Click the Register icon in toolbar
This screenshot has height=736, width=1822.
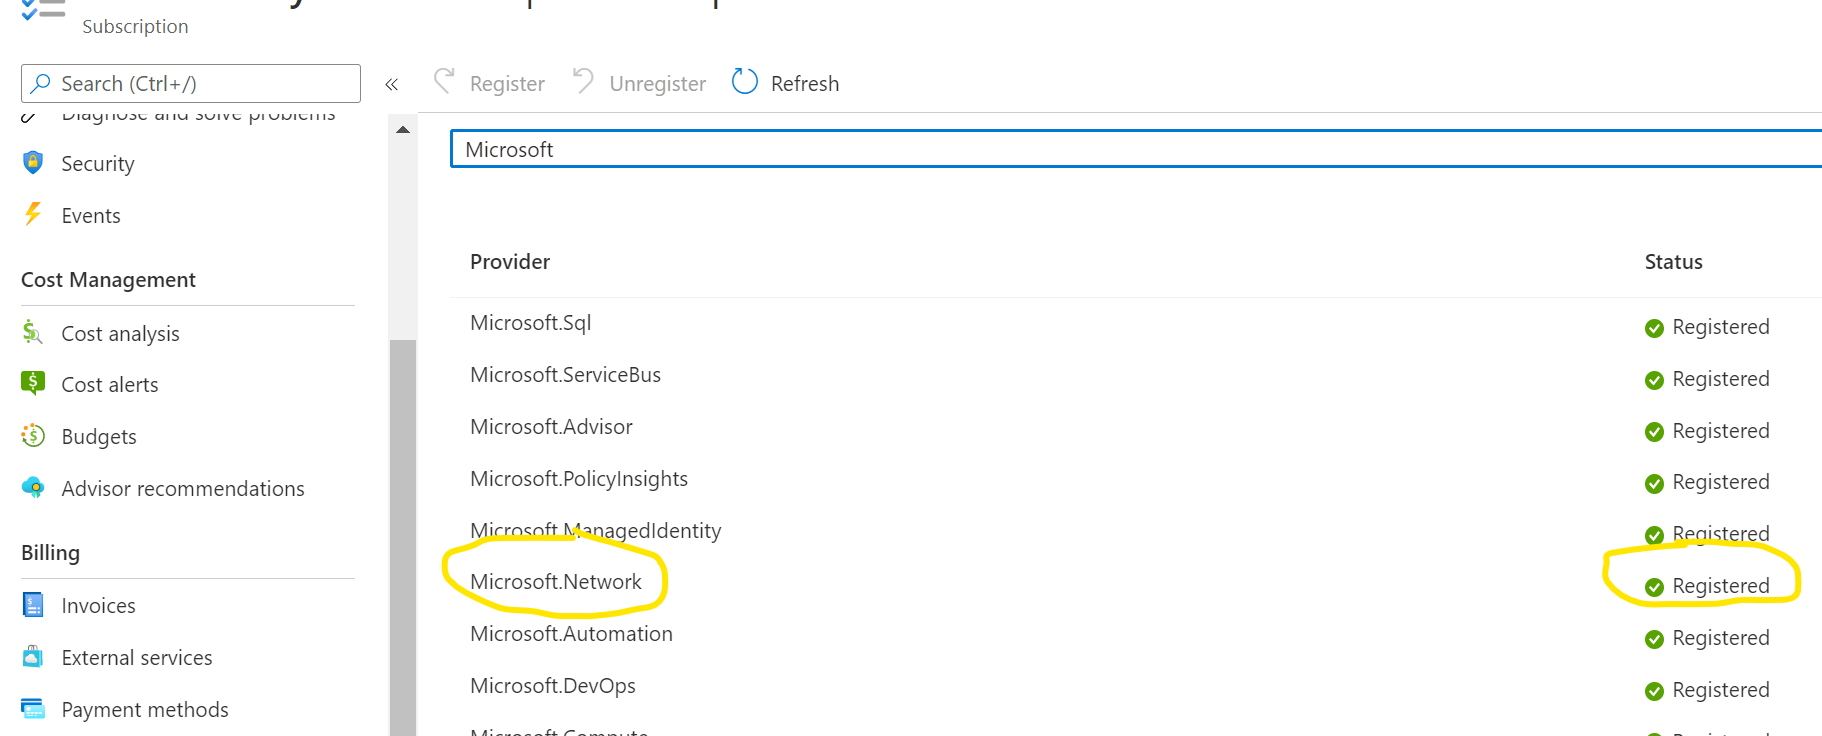coord(444,81)
